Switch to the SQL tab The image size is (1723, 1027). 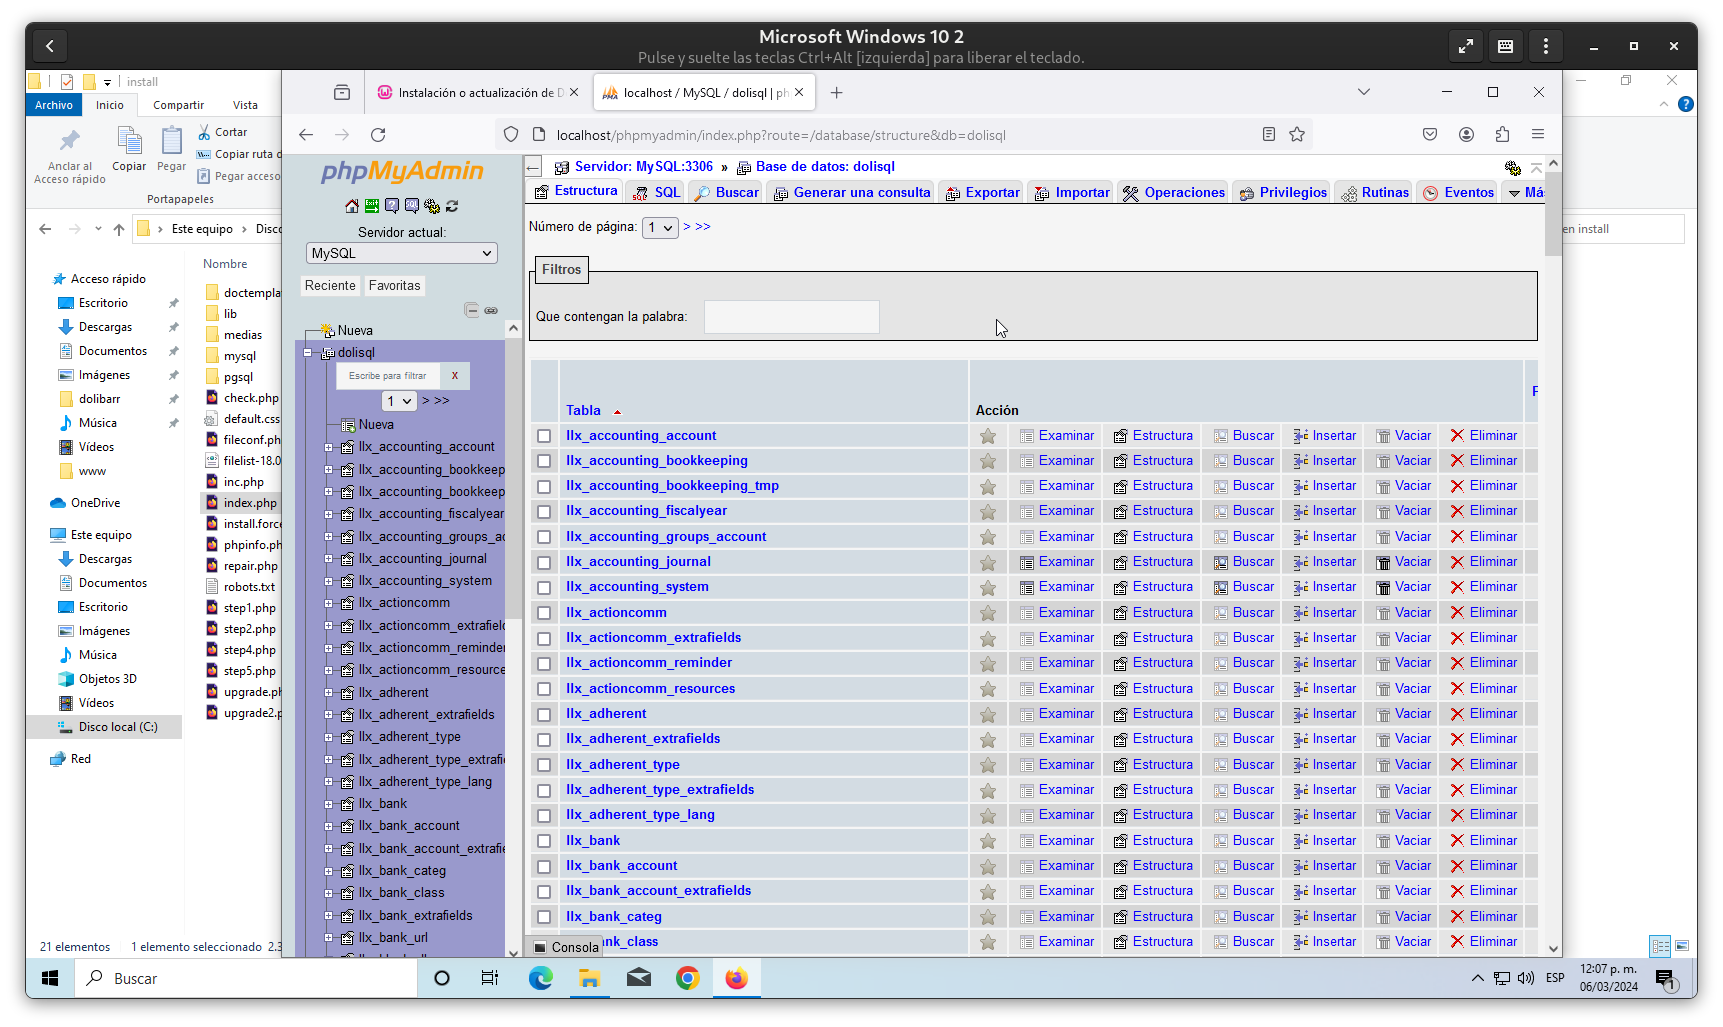tap(657, 193)
